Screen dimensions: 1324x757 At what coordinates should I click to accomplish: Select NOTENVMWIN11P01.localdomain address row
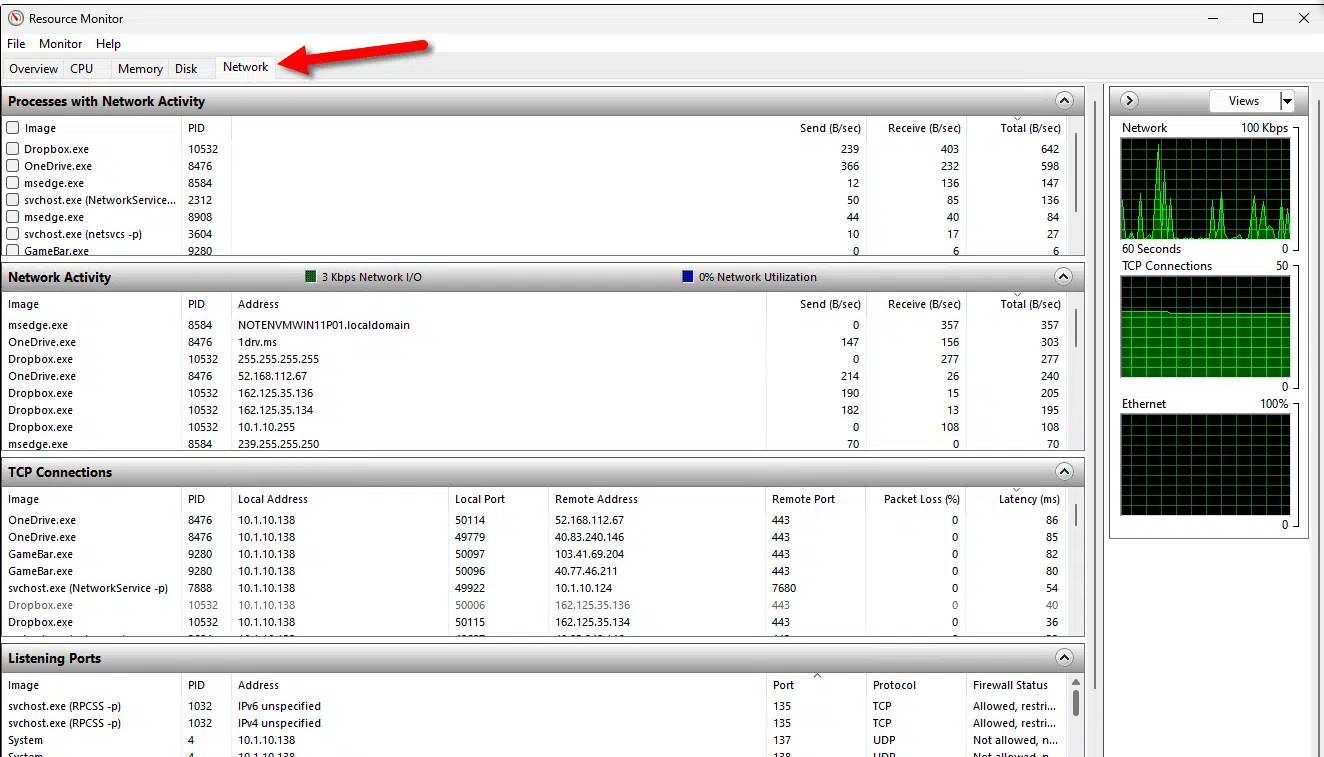click(x=536, y=325)
